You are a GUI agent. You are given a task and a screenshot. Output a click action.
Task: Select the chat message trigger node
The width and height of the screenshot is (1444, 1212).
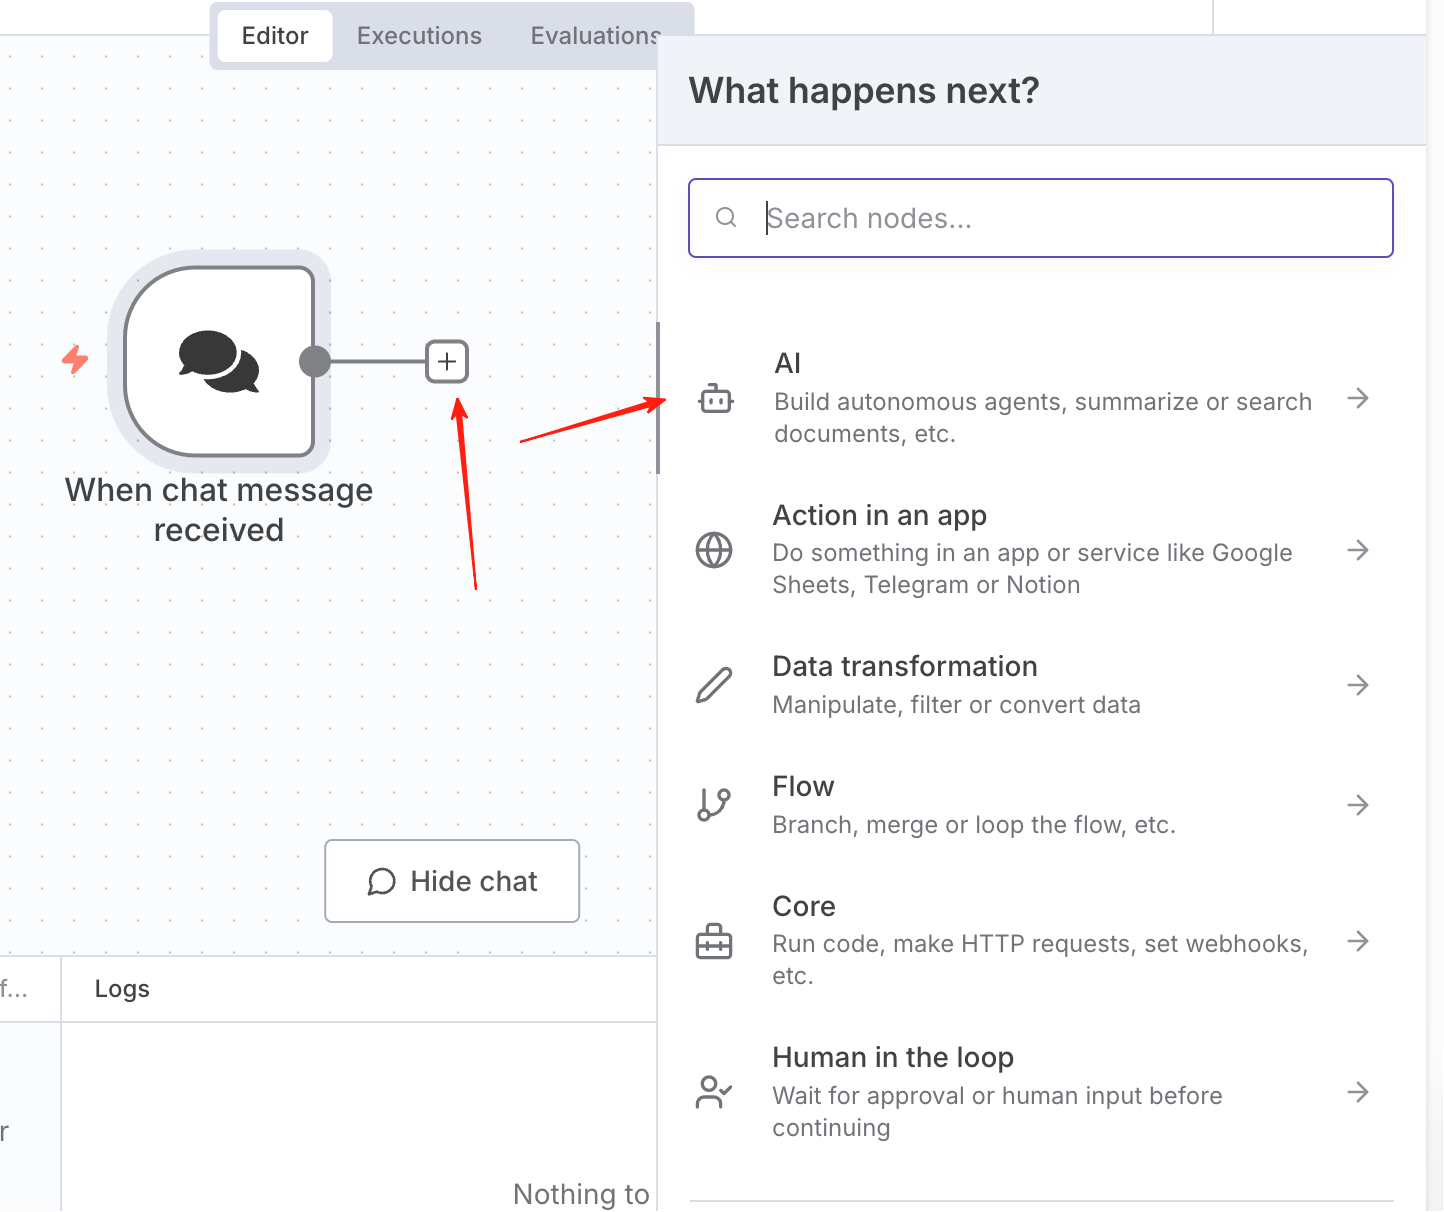tap(219, 361)
